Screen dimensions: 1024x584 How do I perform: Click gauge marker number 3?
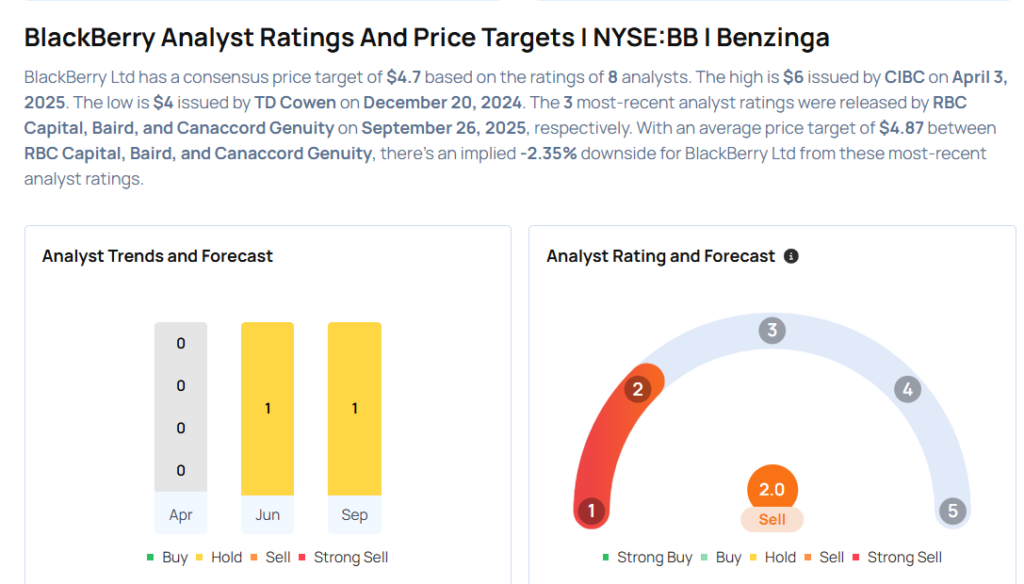(771, 331)
